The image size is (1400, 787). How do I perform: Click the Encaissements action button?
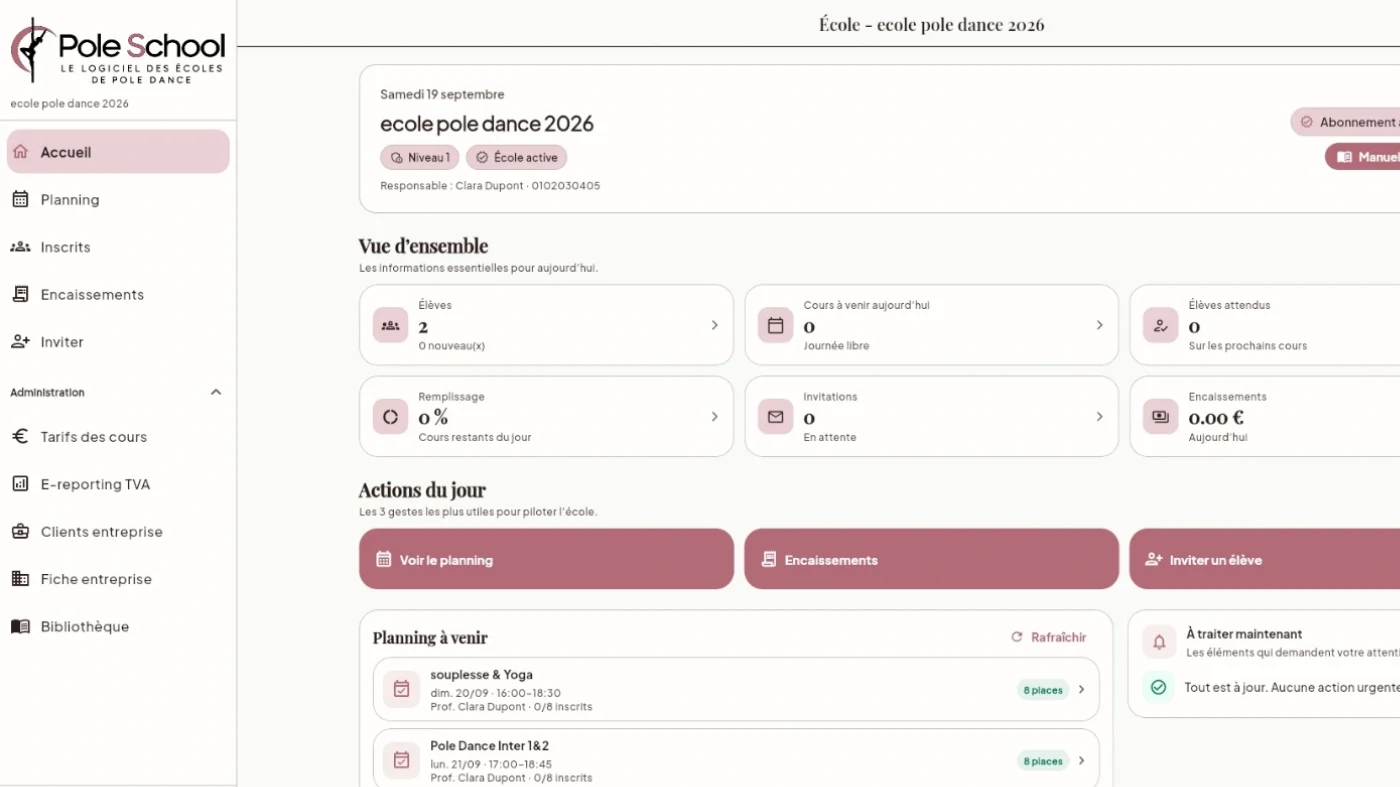click(x=931, y=559)
